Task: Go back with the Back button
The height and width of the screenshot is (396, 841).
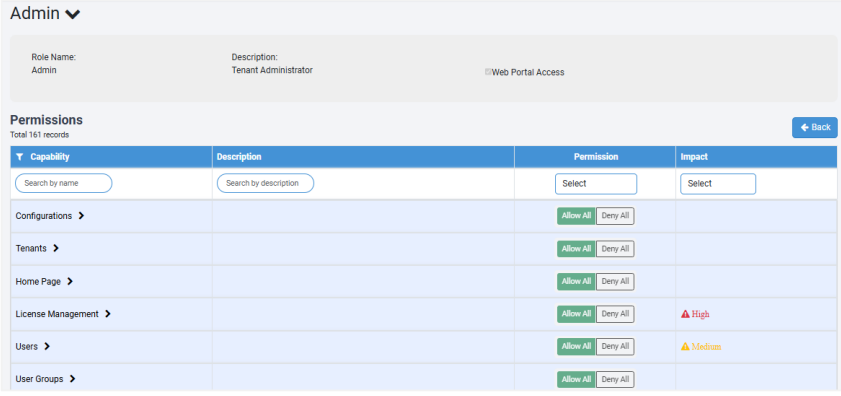Action: [x=815, y=127]
